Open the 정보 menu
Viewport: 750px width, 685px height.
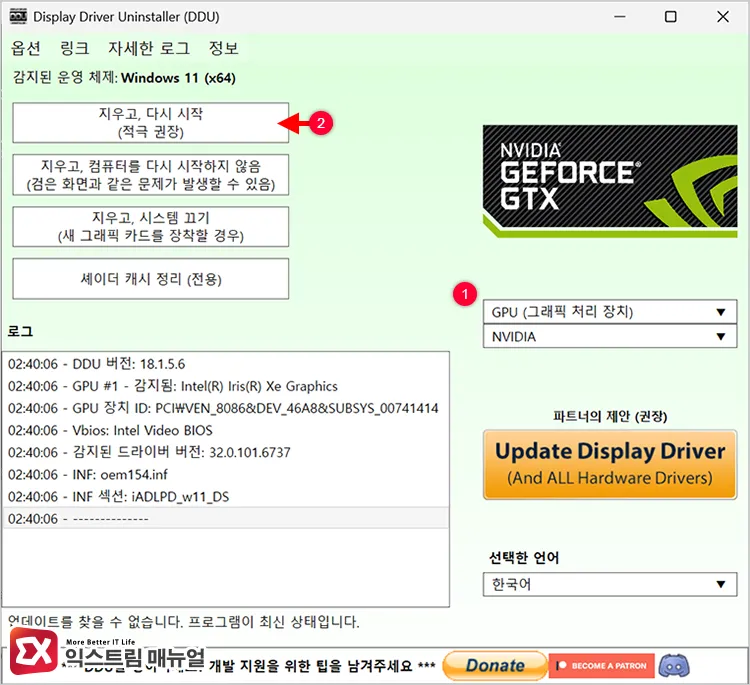(223, 48)
